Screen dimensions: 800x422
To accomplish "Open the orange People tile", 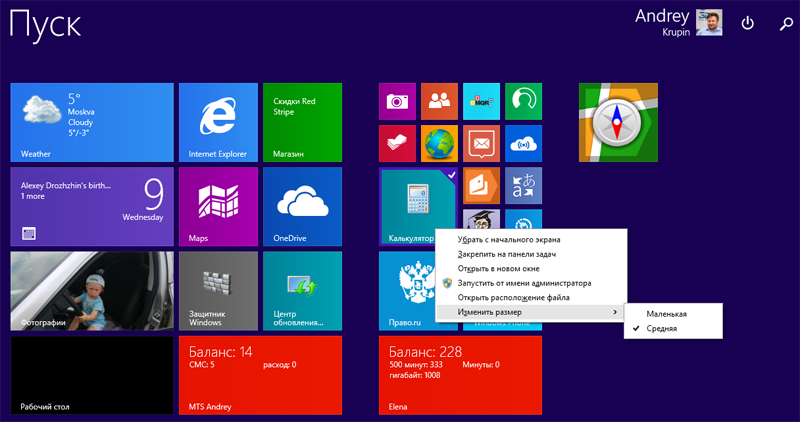I will coord(439,102).
